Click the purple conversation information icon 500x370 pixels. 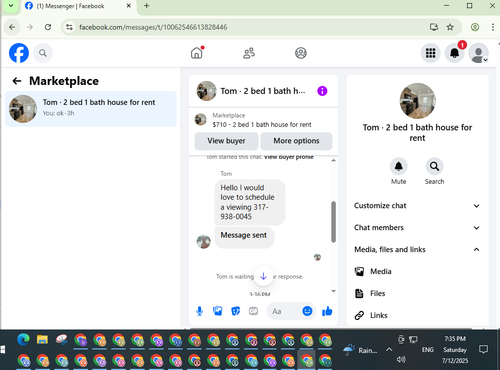tap(322, 91)
